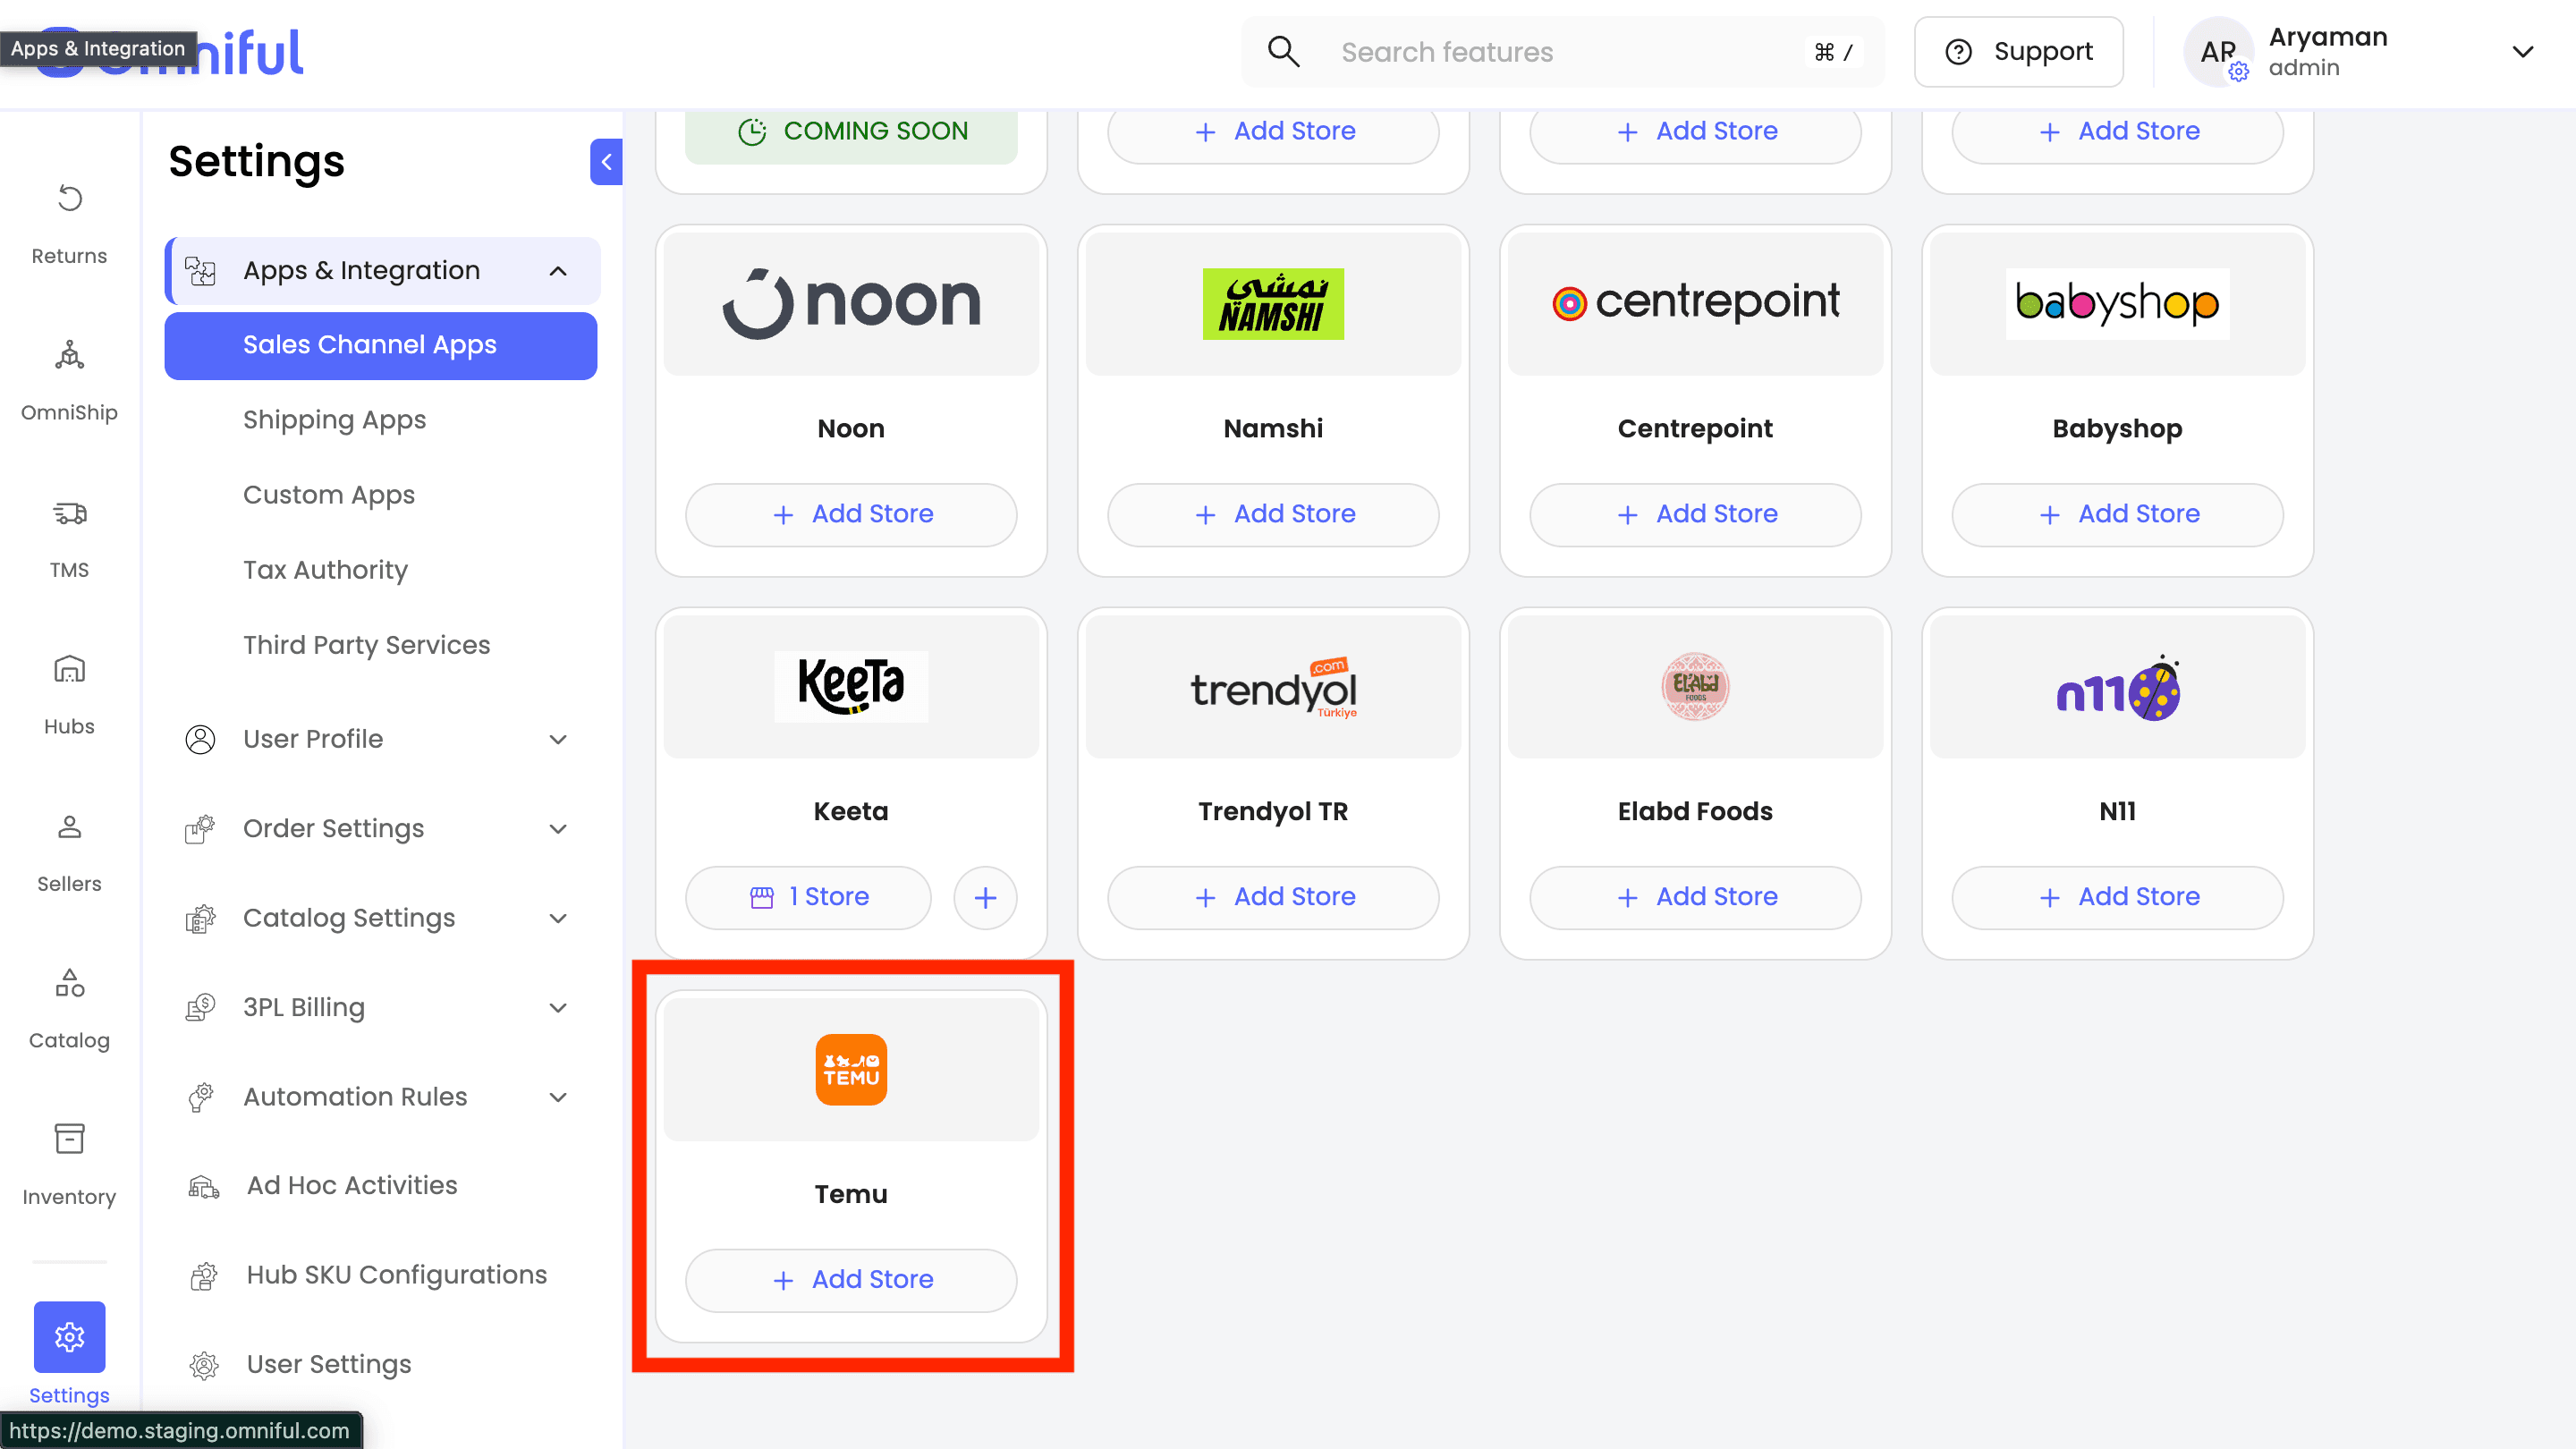Open Inventory from the sidebar
This screenshot has width=2576, height=1449.
69,1139
